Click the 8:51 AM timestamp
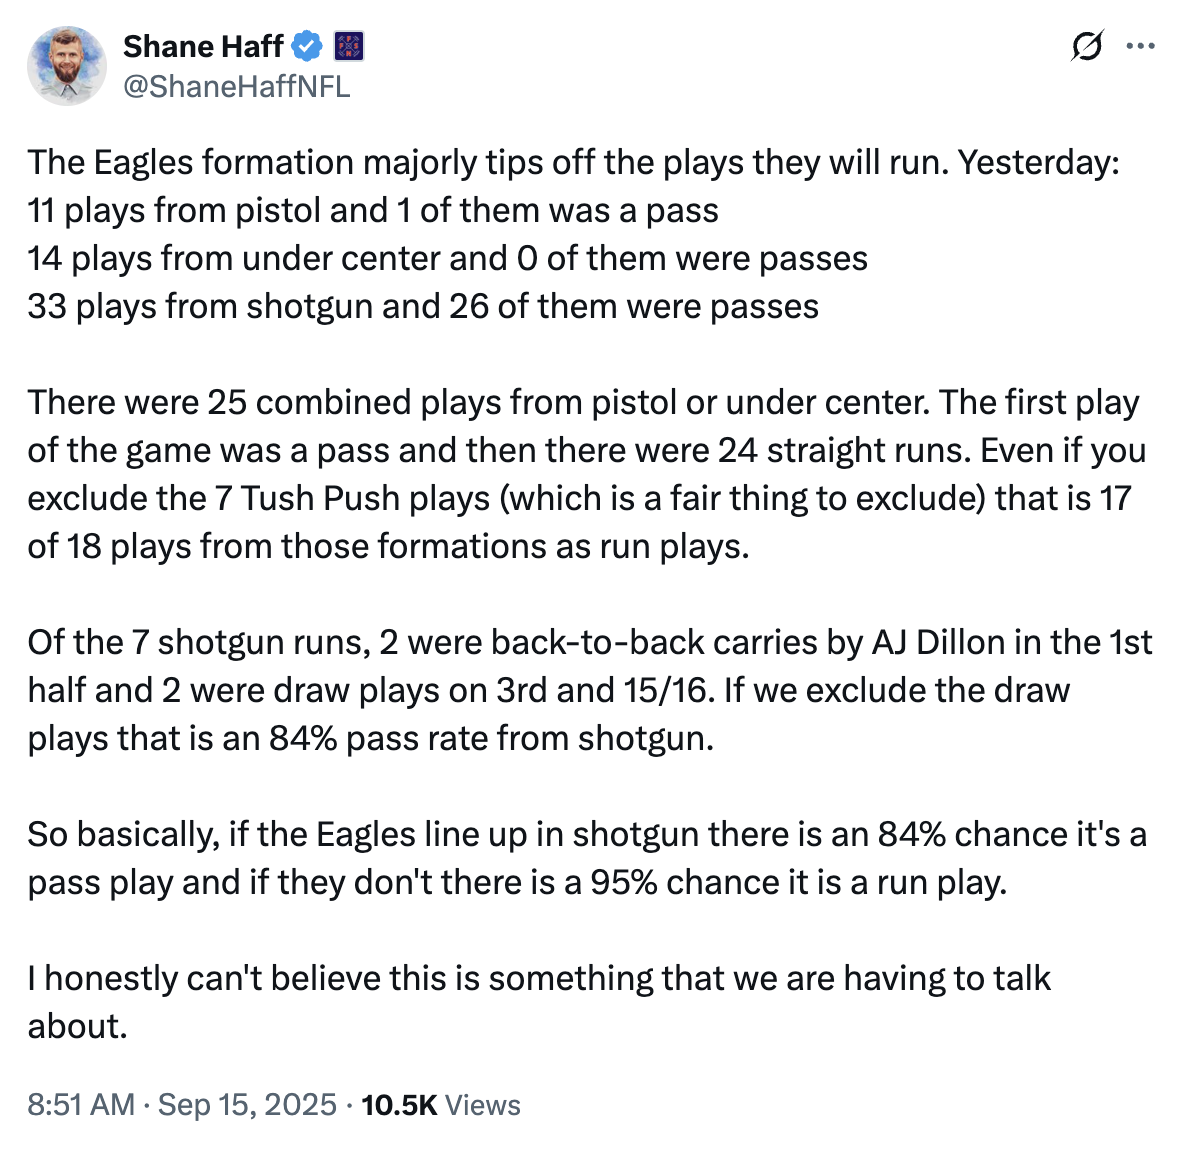The image size is (1186, 1156). coord(81,1105)
